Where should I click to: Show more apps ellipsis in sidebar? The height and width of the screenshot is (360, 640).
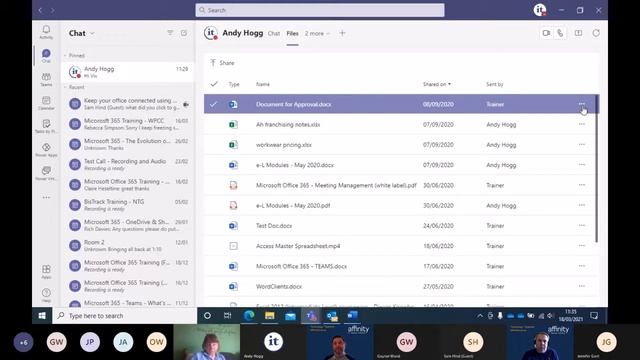point(46,198)
